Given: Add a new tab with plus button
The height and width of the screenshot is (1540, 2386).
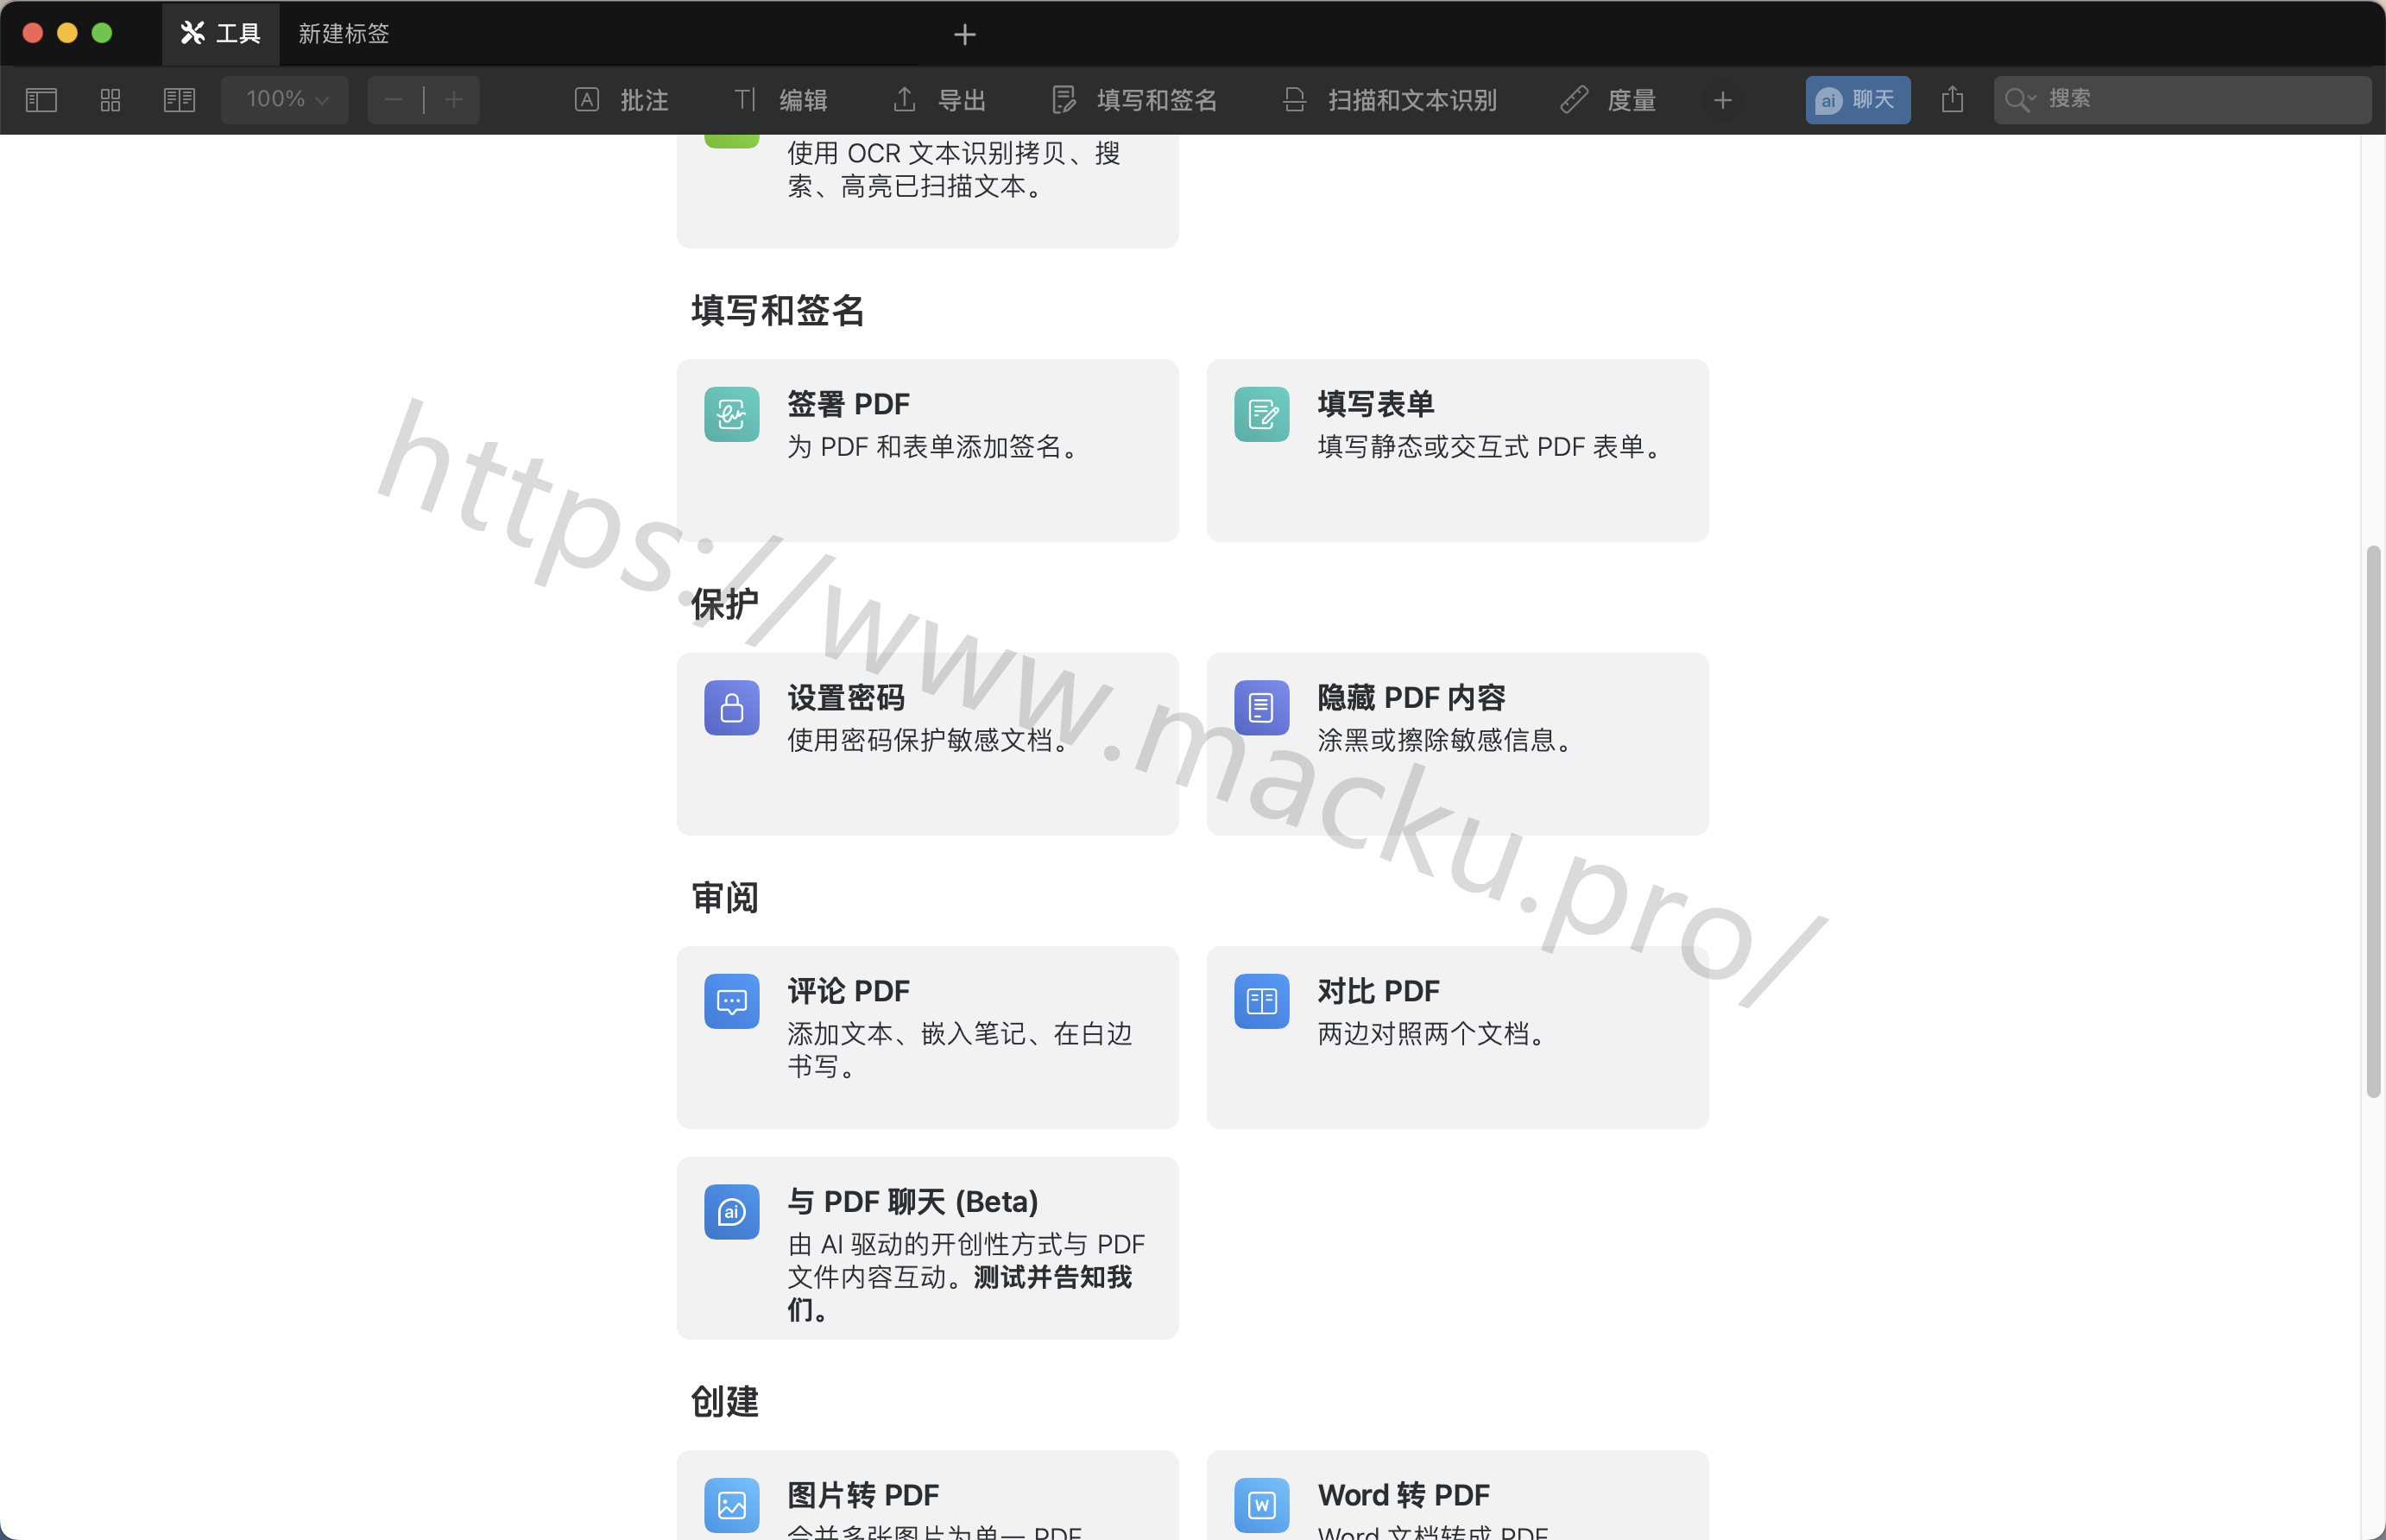Looking at the screenshot, I should [x=964, y=35].
